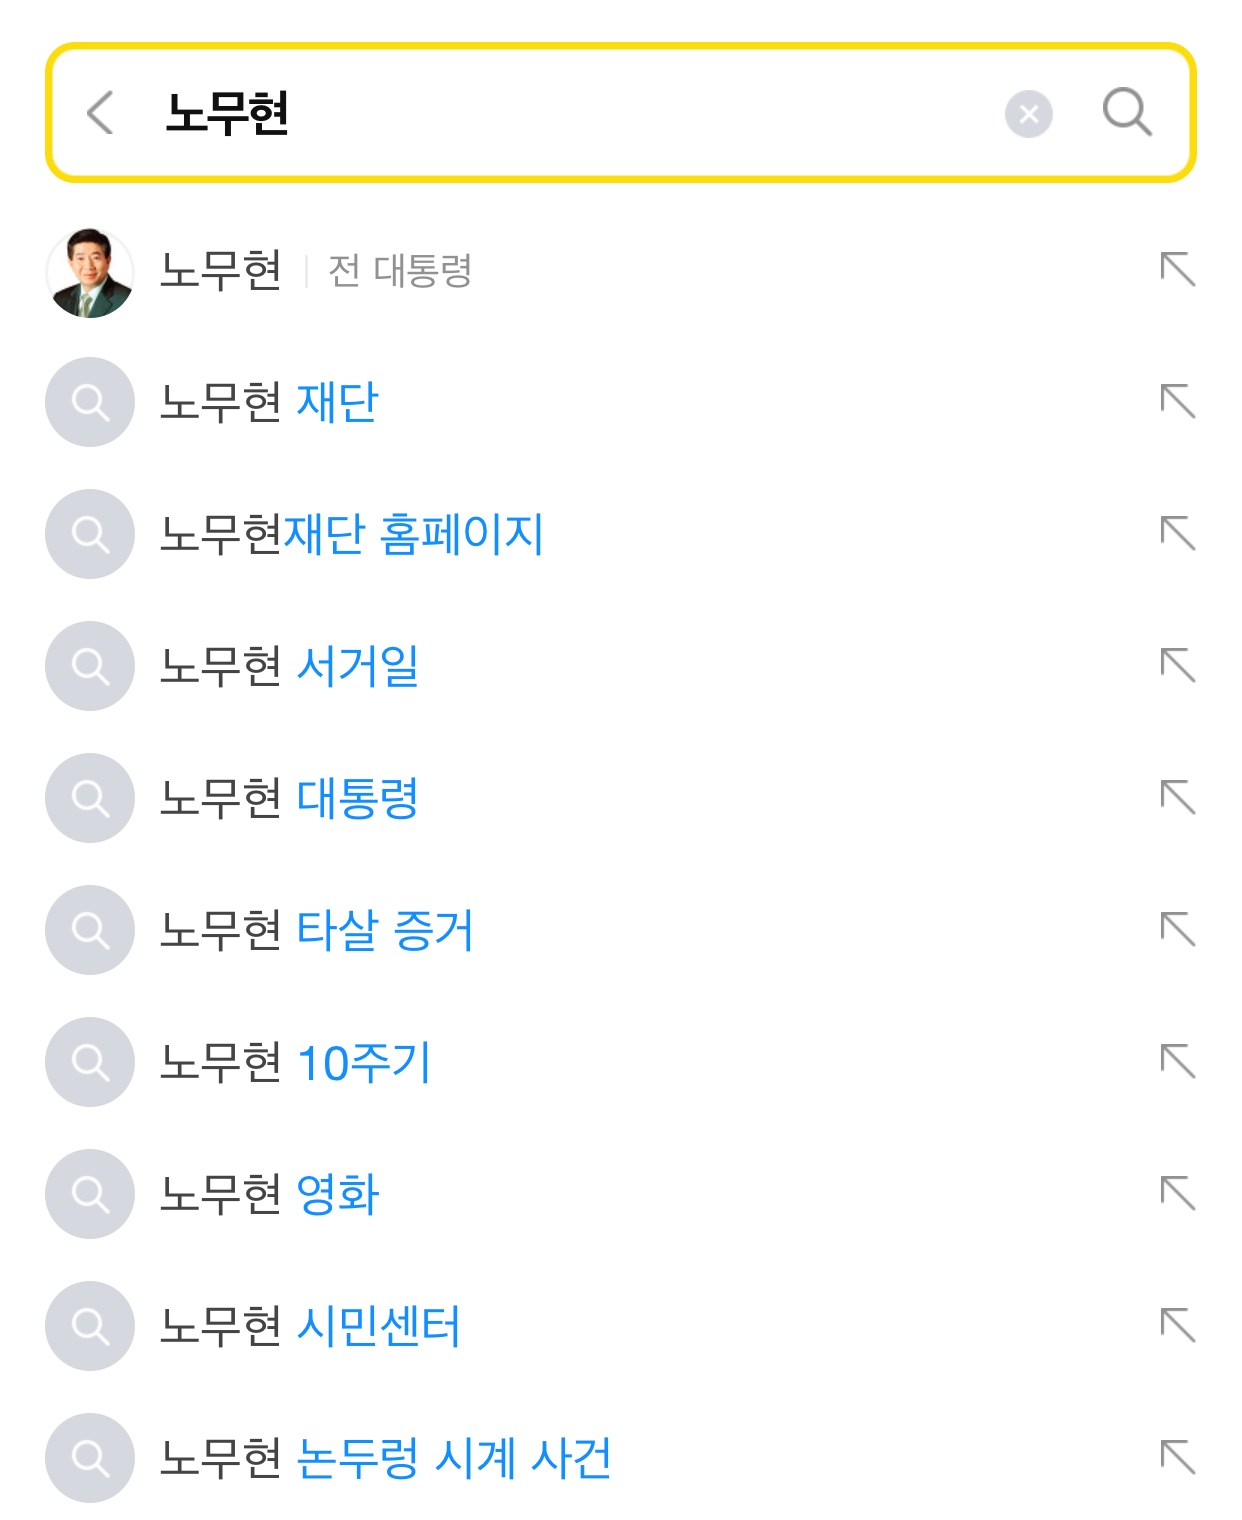The image size is (1242, 1520).
Task: Open the profile photo thumbnail of first suggestion
Action: coord(90,272)
